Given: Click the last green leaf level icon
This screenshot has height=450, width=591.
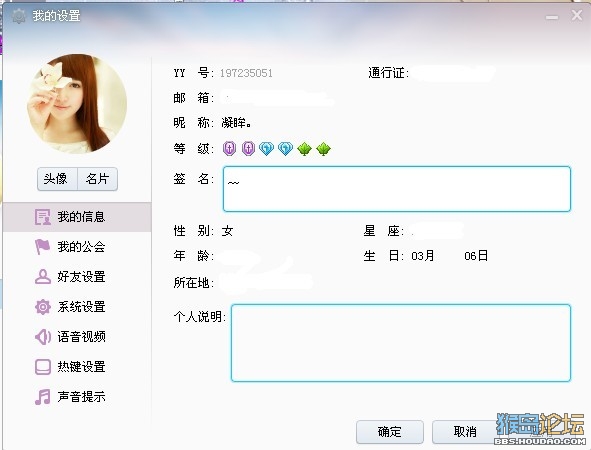Looking at the screenshot, I should pos(323,149).
